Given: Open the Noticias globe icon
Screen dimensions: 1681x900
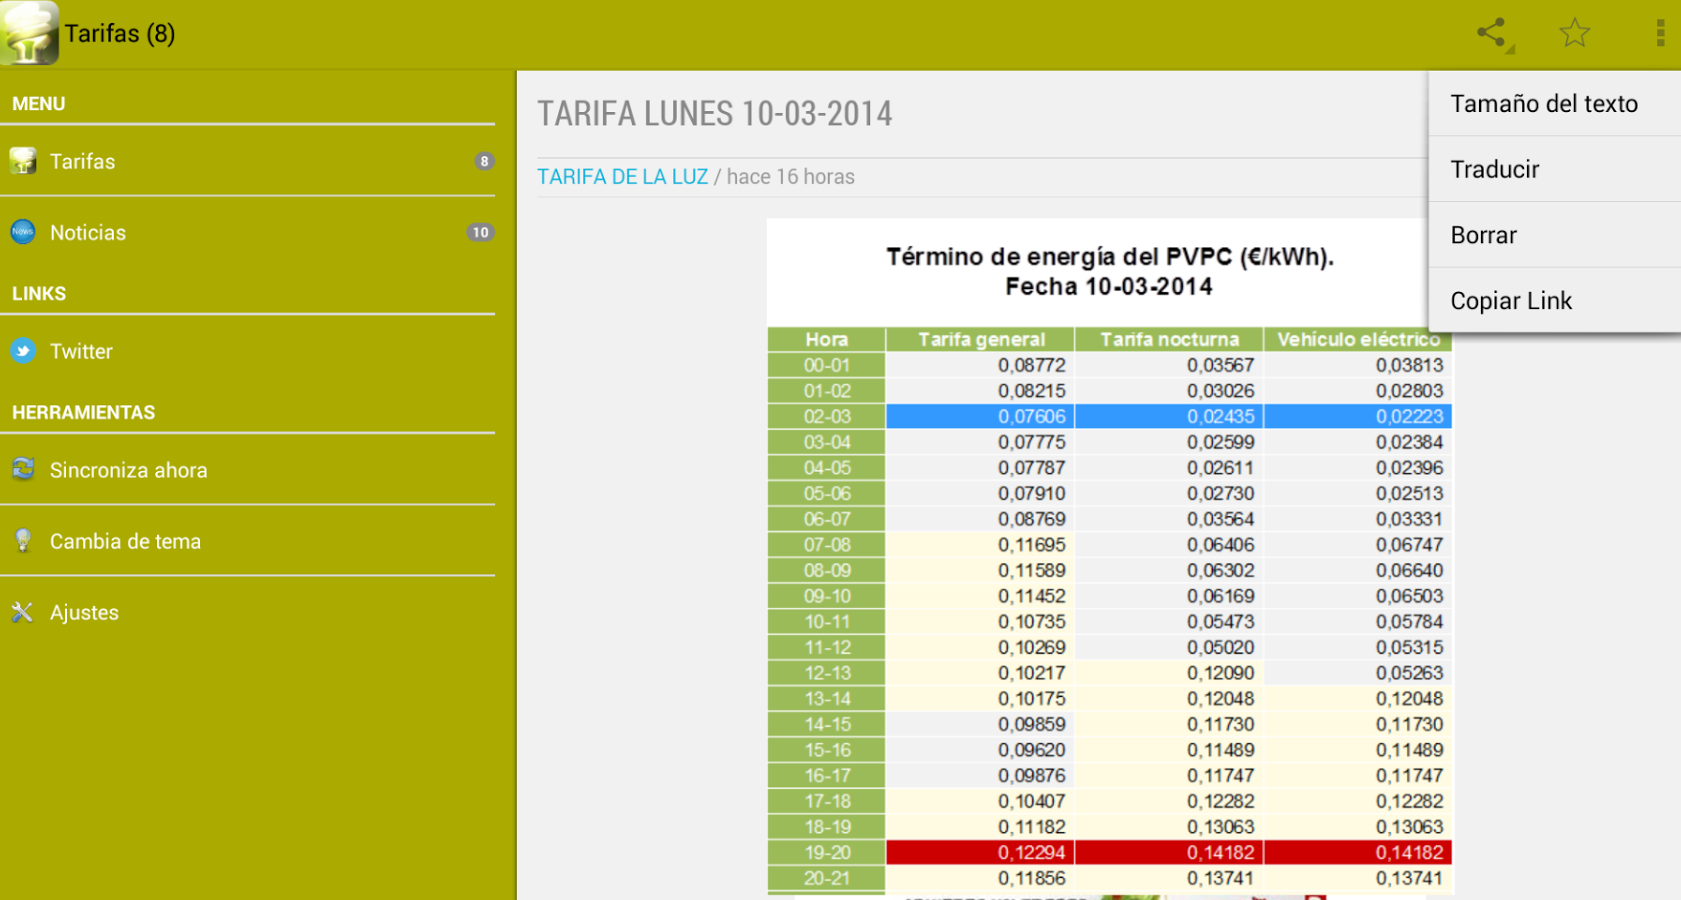Looking at the screenshot, I should click(x=23, y=232).
